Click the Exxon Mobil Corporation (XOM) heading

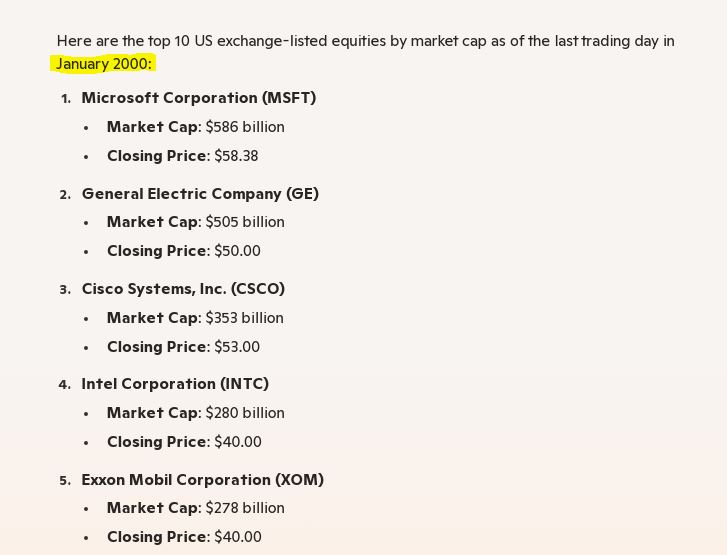pyautogui.click(x=202, y=480)
